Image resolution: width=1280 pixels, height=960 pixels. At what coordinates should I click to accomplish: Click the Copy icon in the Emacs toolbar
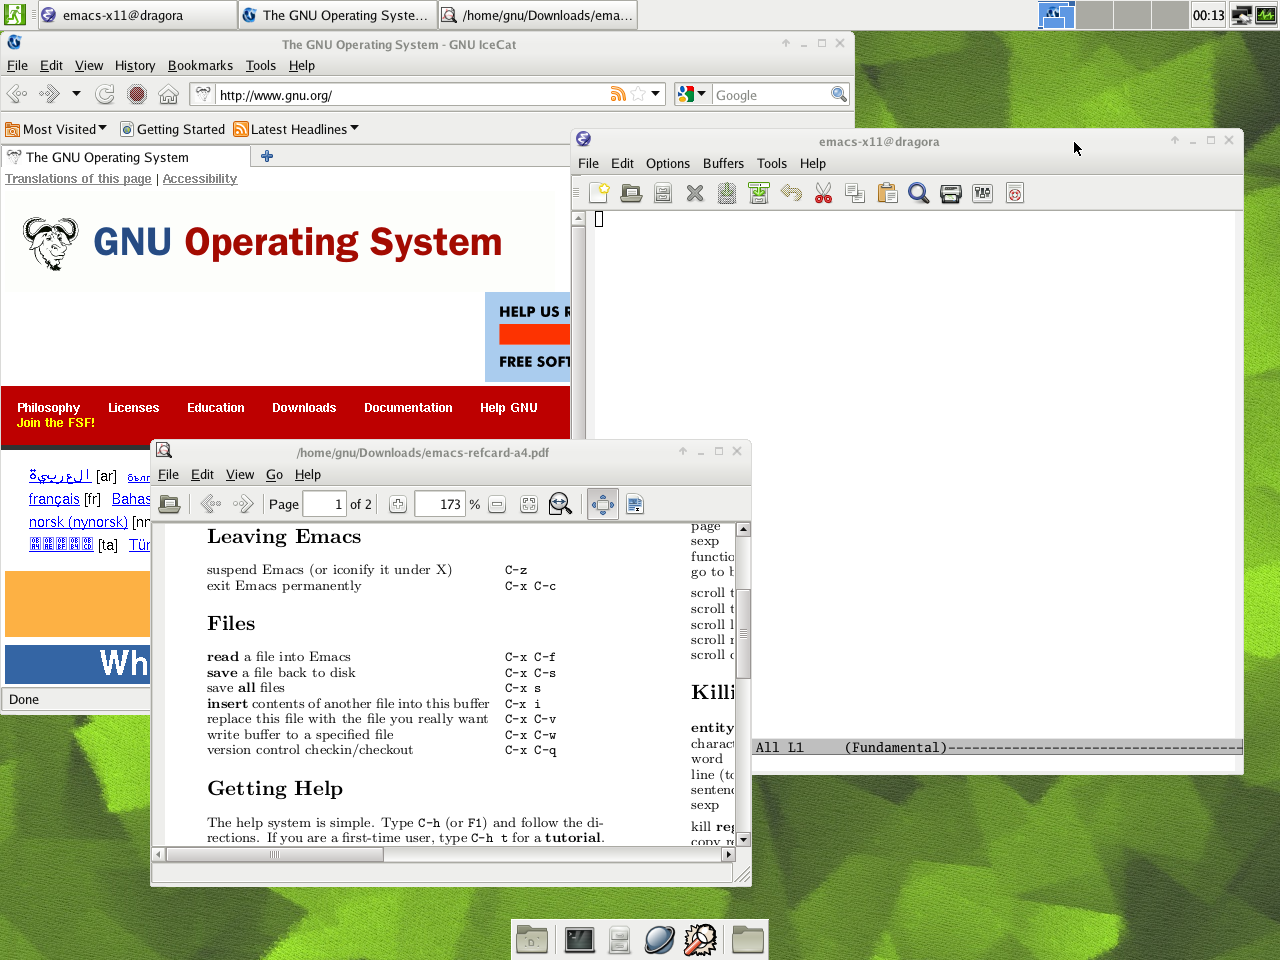point(855,193)
